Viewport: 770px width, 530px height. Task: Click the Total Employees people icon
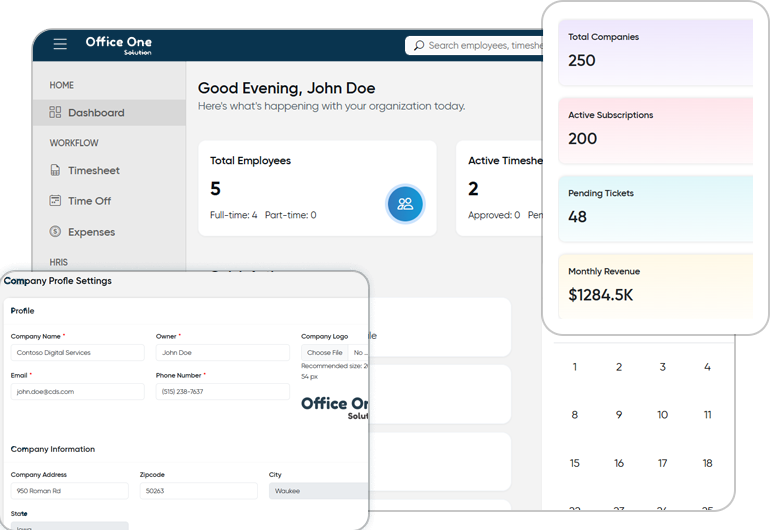(x=405, y=203)
